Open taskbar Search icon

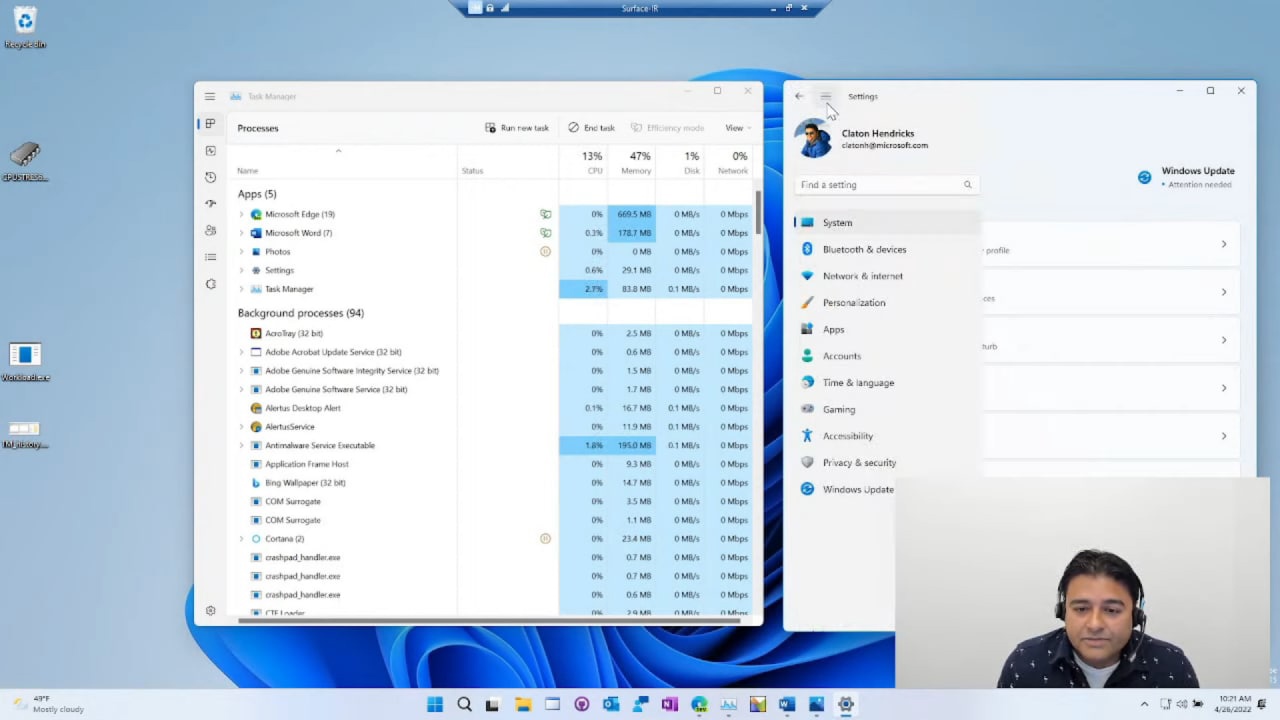coord(464,704)
